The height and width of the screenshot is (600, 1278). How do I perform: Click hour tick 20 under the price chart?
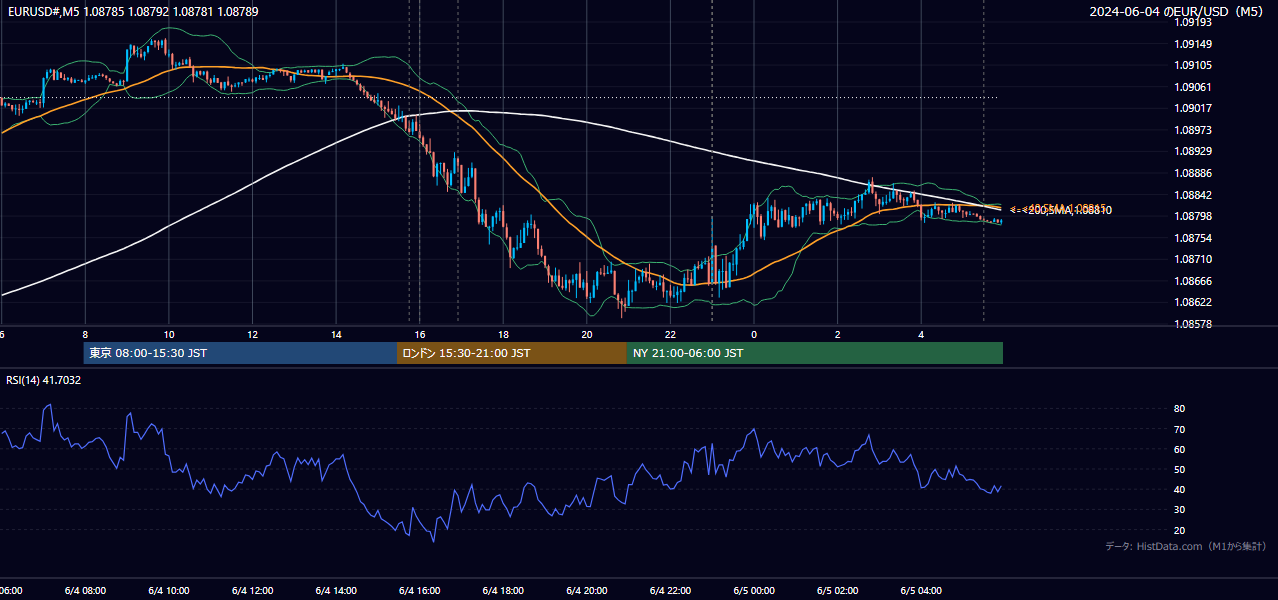click(587, 334)
